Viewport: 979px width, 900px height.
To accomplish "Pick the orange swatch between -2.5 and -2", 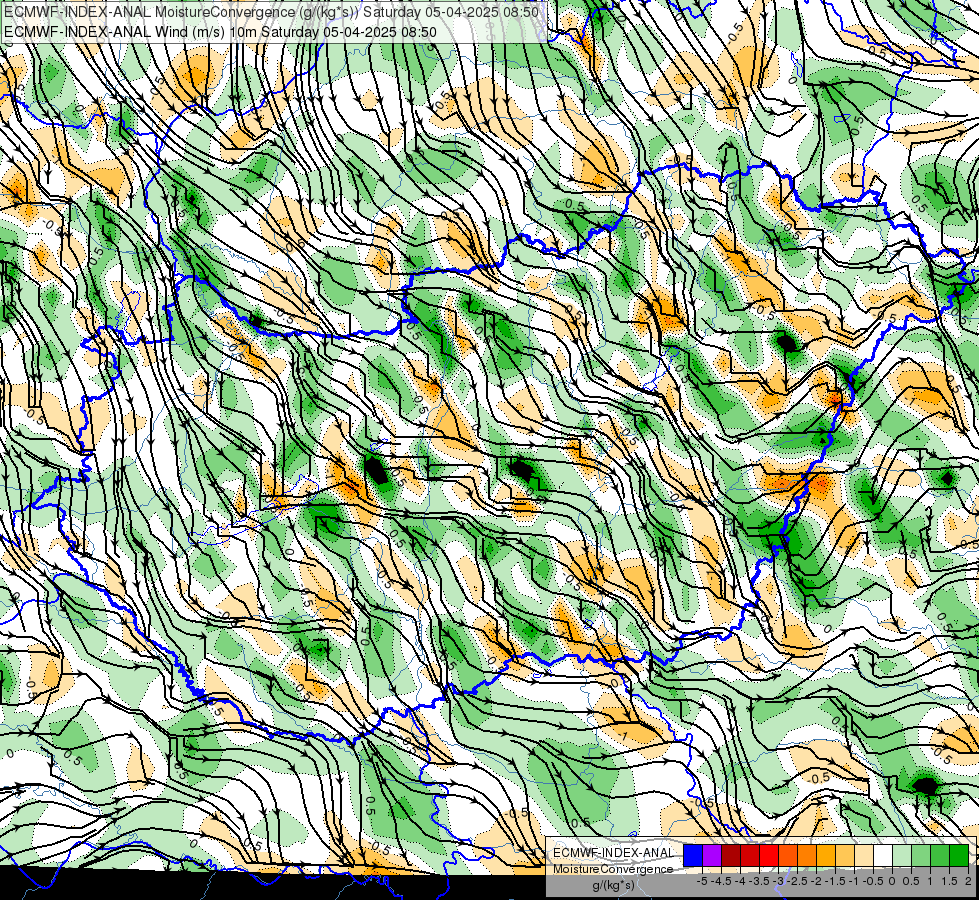I will tap(807, 856).
